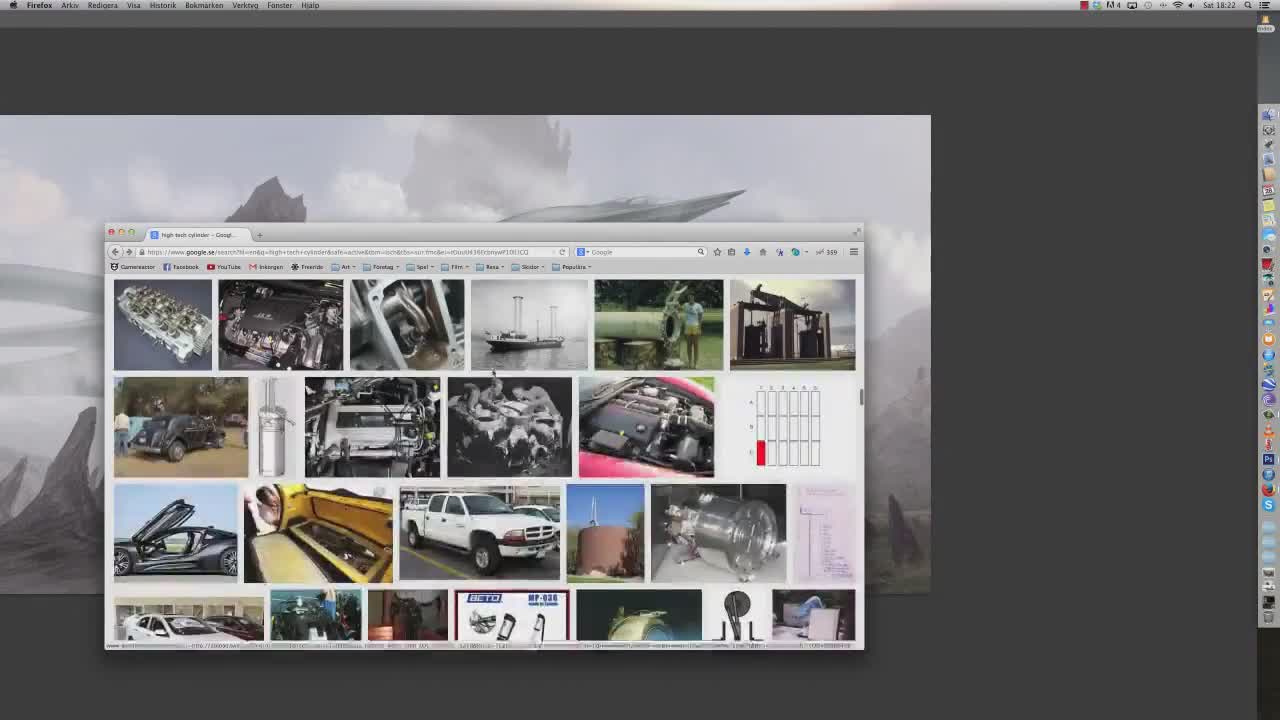The image size is (1280, 720).
Task: Click the URL address bar
Action: (x=340, y=252)
